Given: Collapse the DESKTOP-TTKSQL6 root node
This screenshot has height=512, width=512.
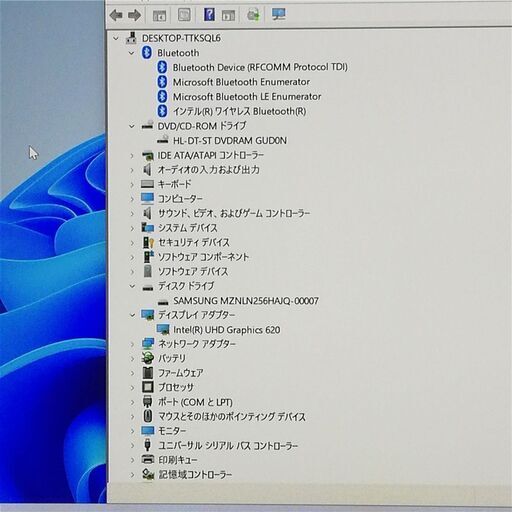Looking at the screenshot, I should 116,39.
